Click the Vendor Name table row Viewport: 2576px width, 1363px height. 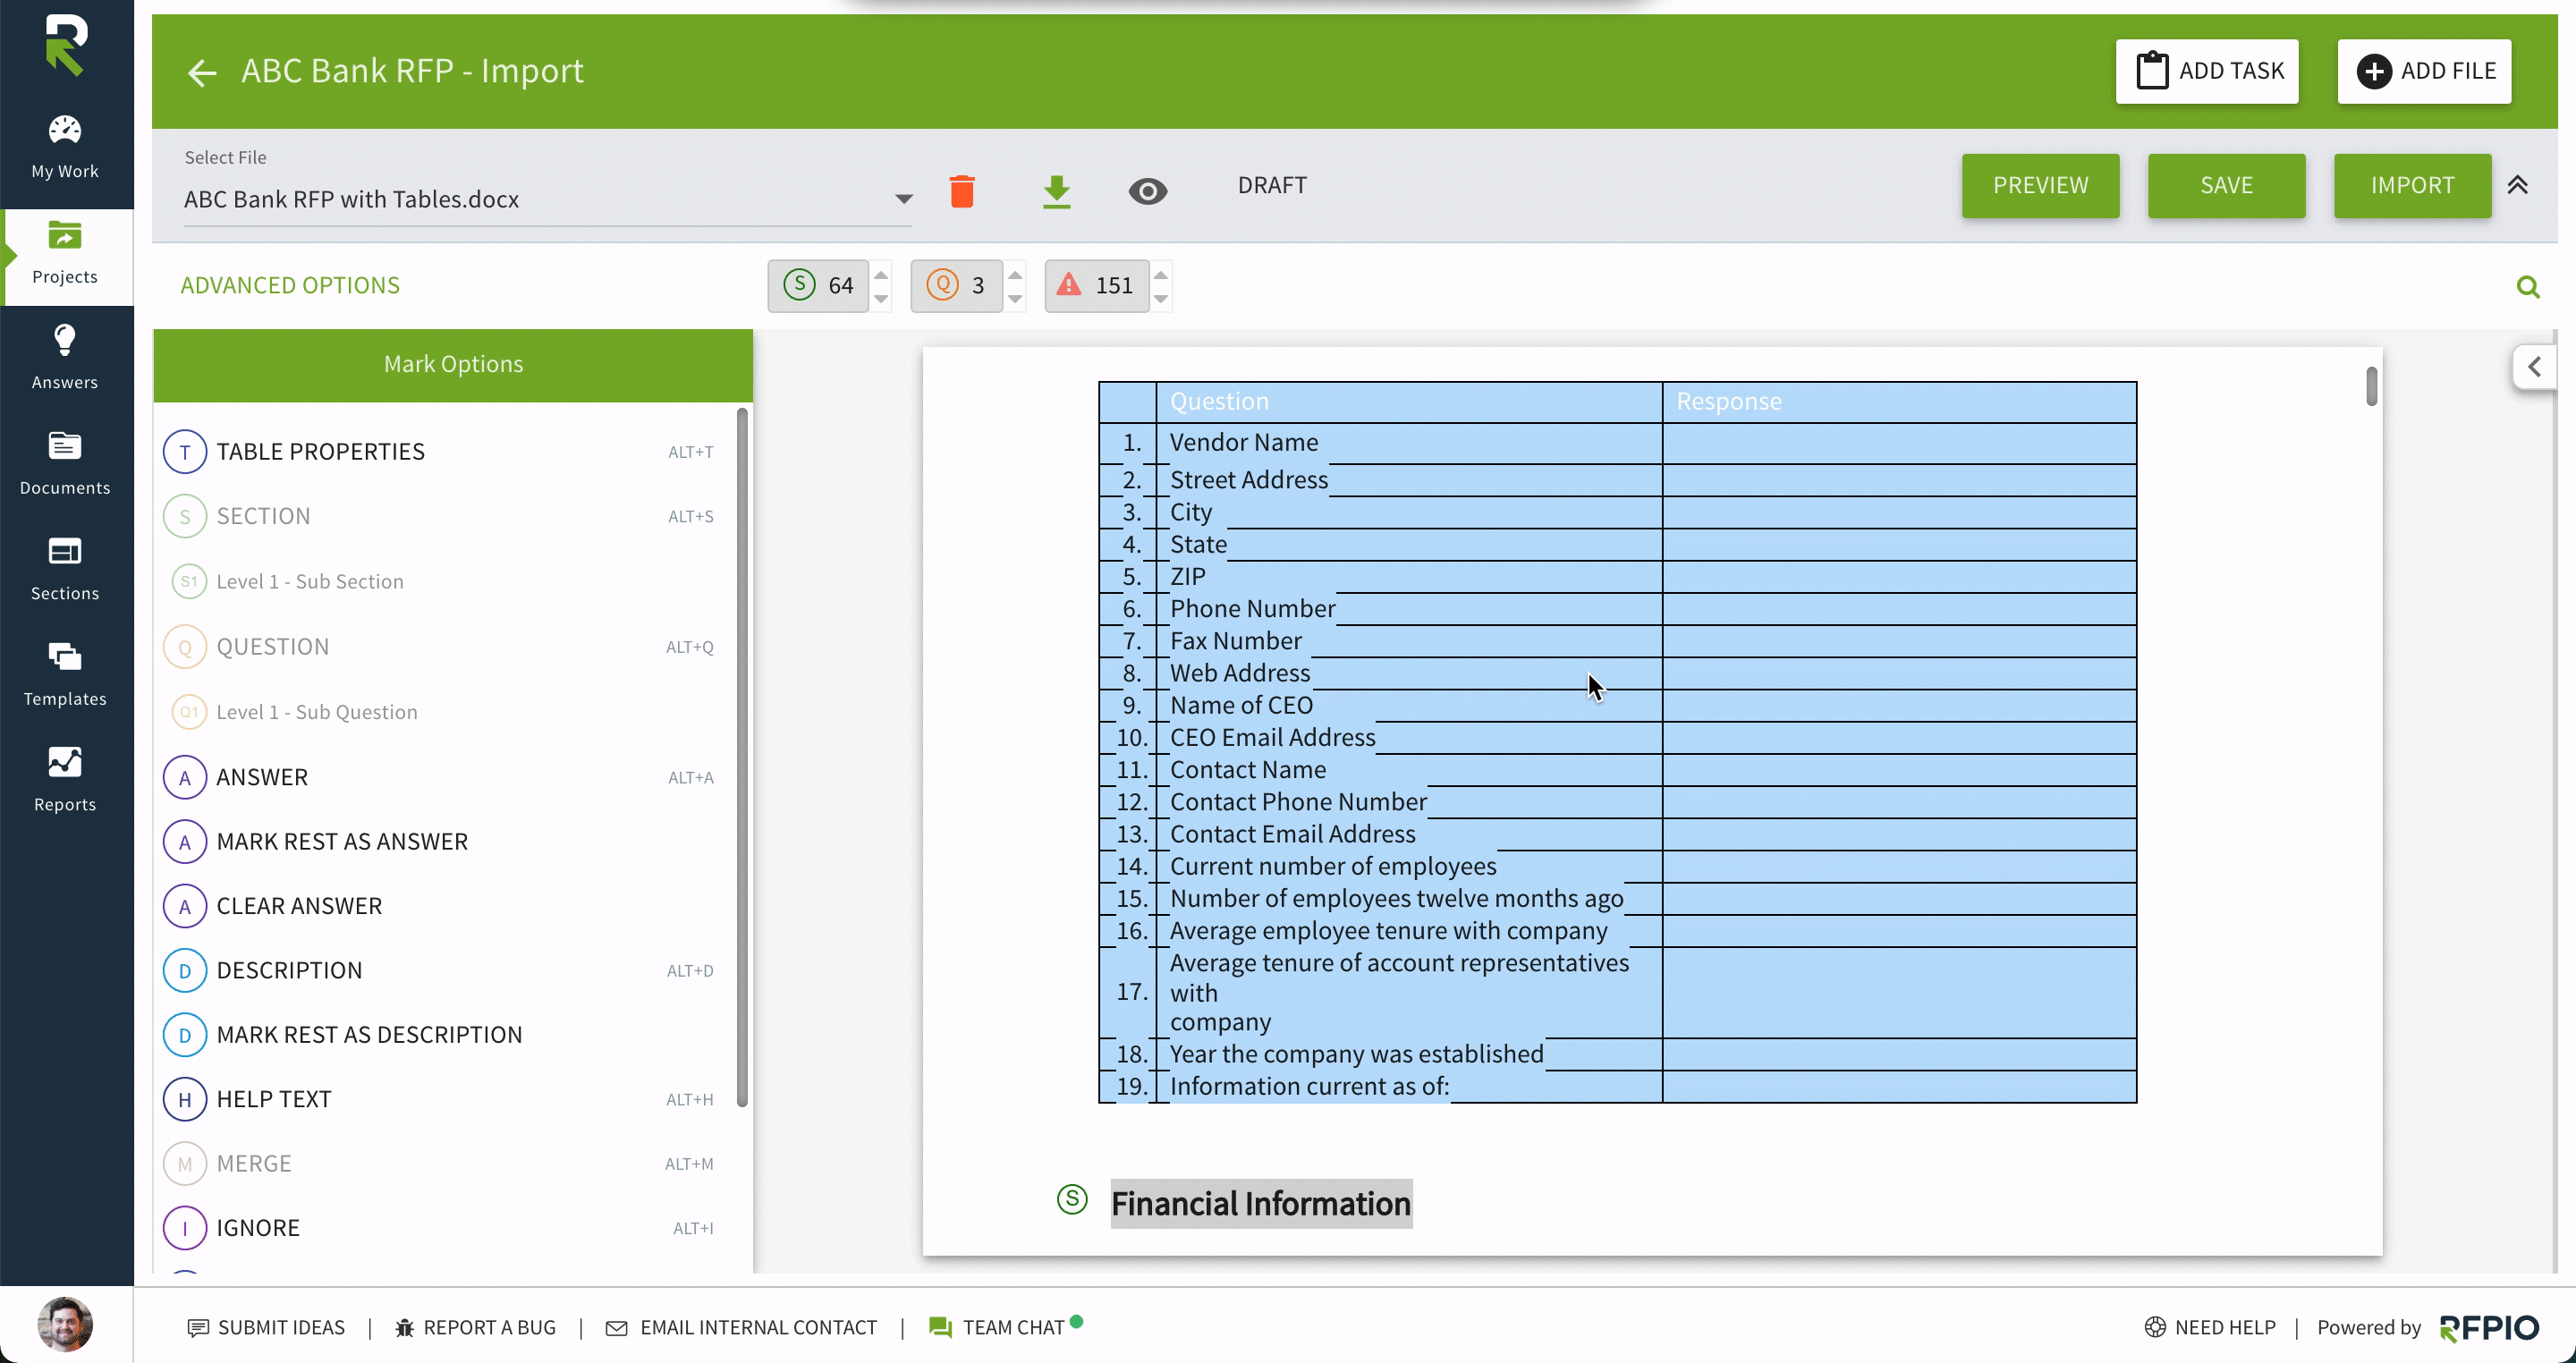coord(1617,443)
